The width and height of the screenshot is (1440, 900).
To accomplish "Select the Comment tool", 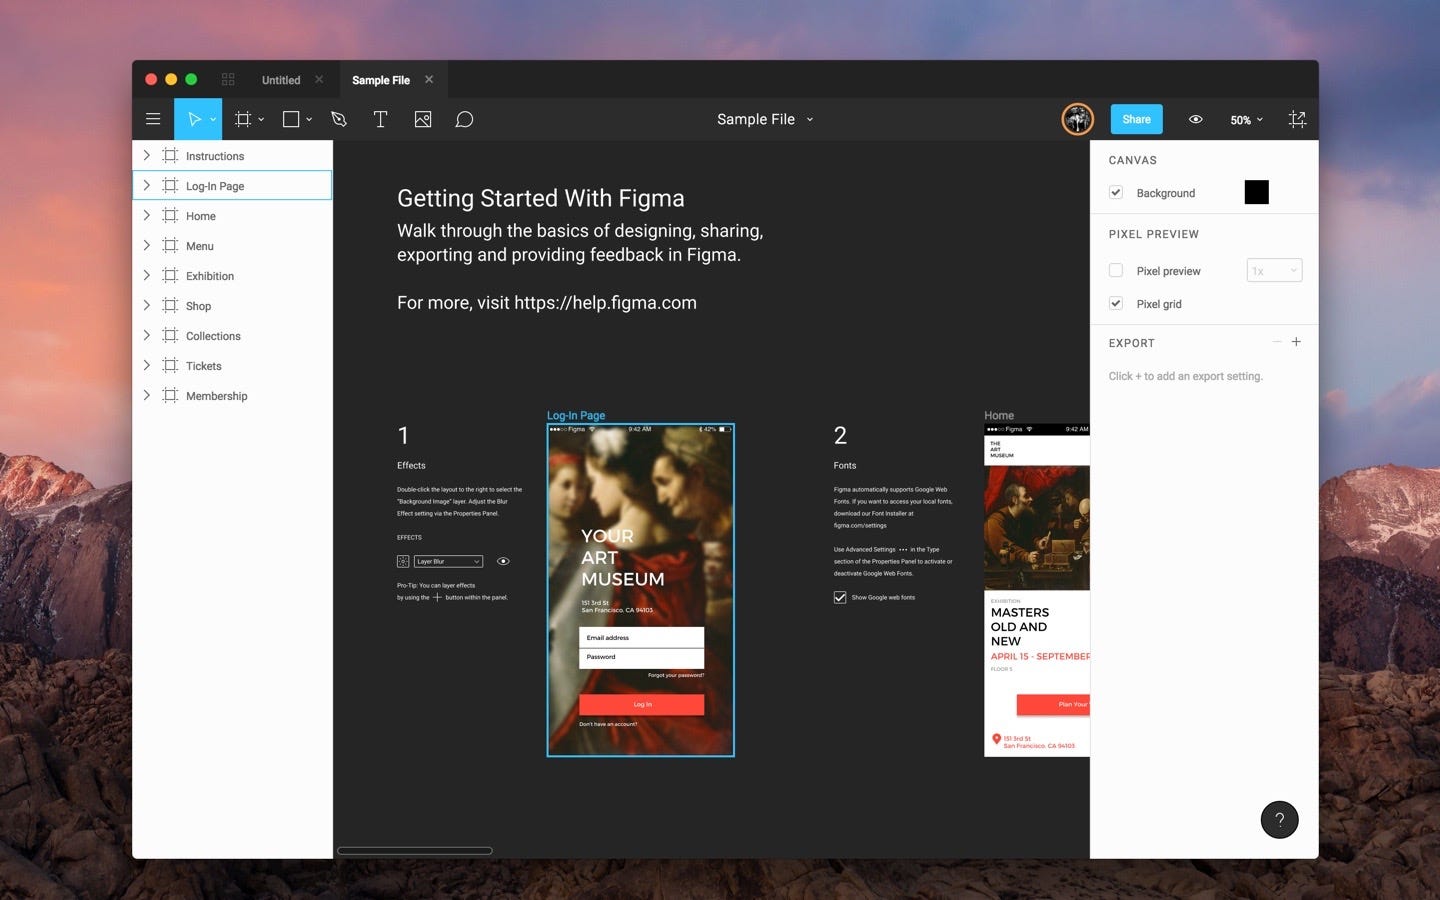I will pyautogui.click(x=464, y=119).
